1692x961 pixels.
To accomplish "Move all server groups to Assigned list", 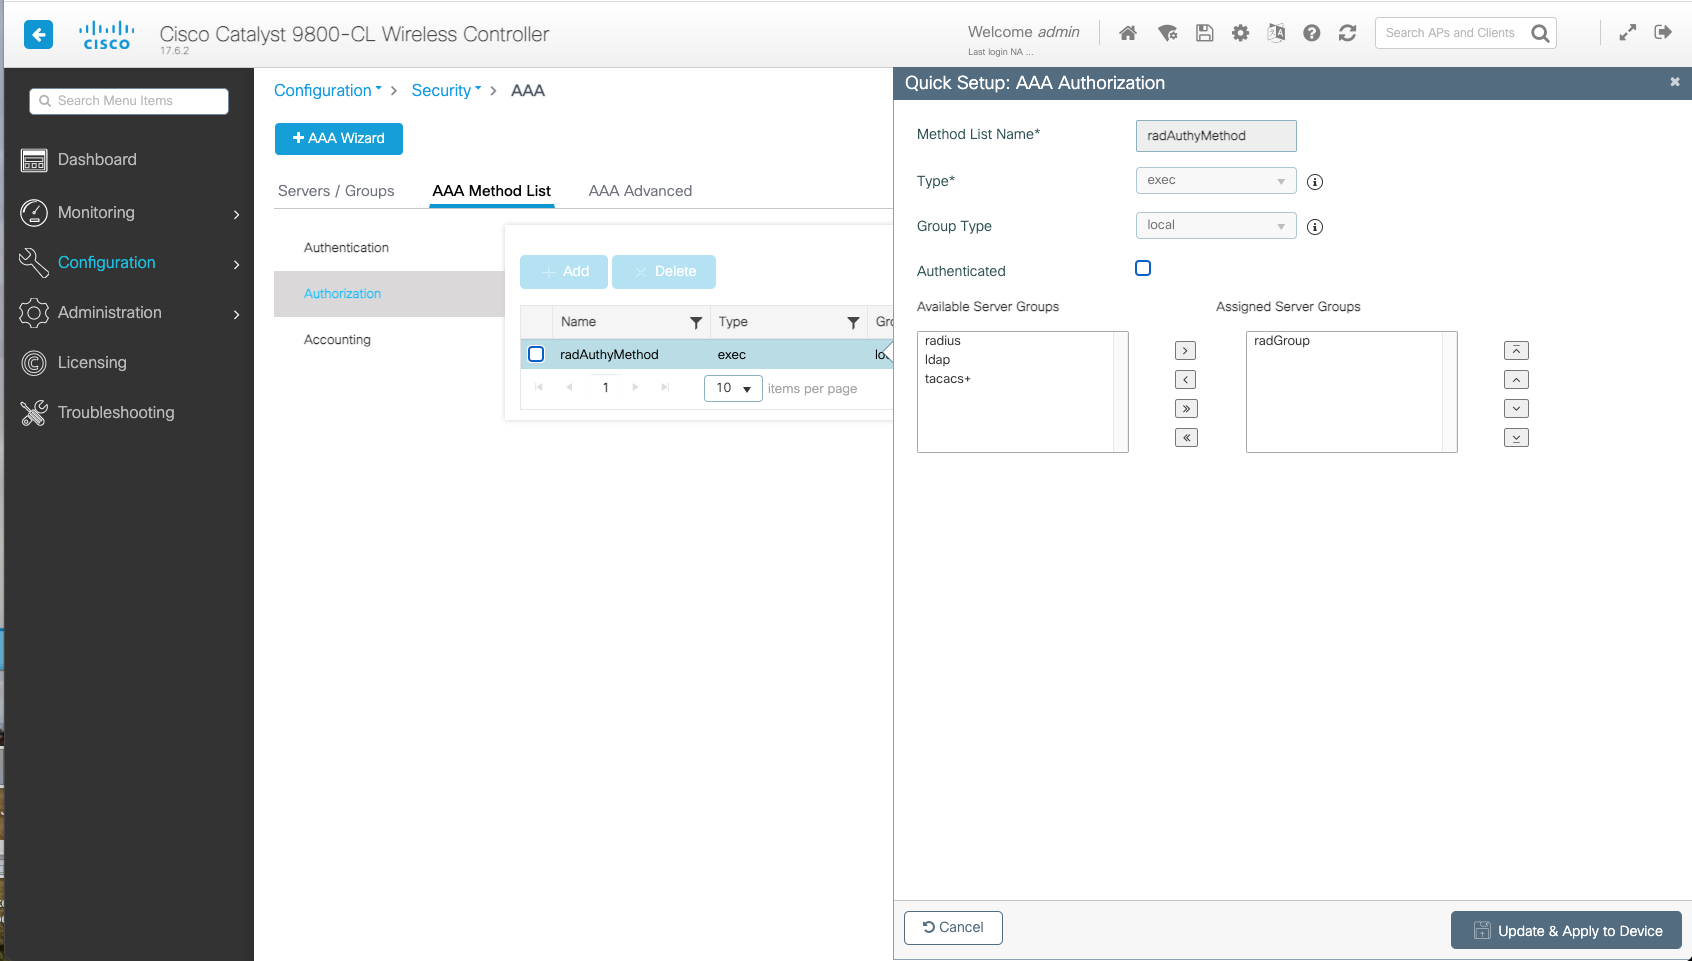I will 1186,409.
